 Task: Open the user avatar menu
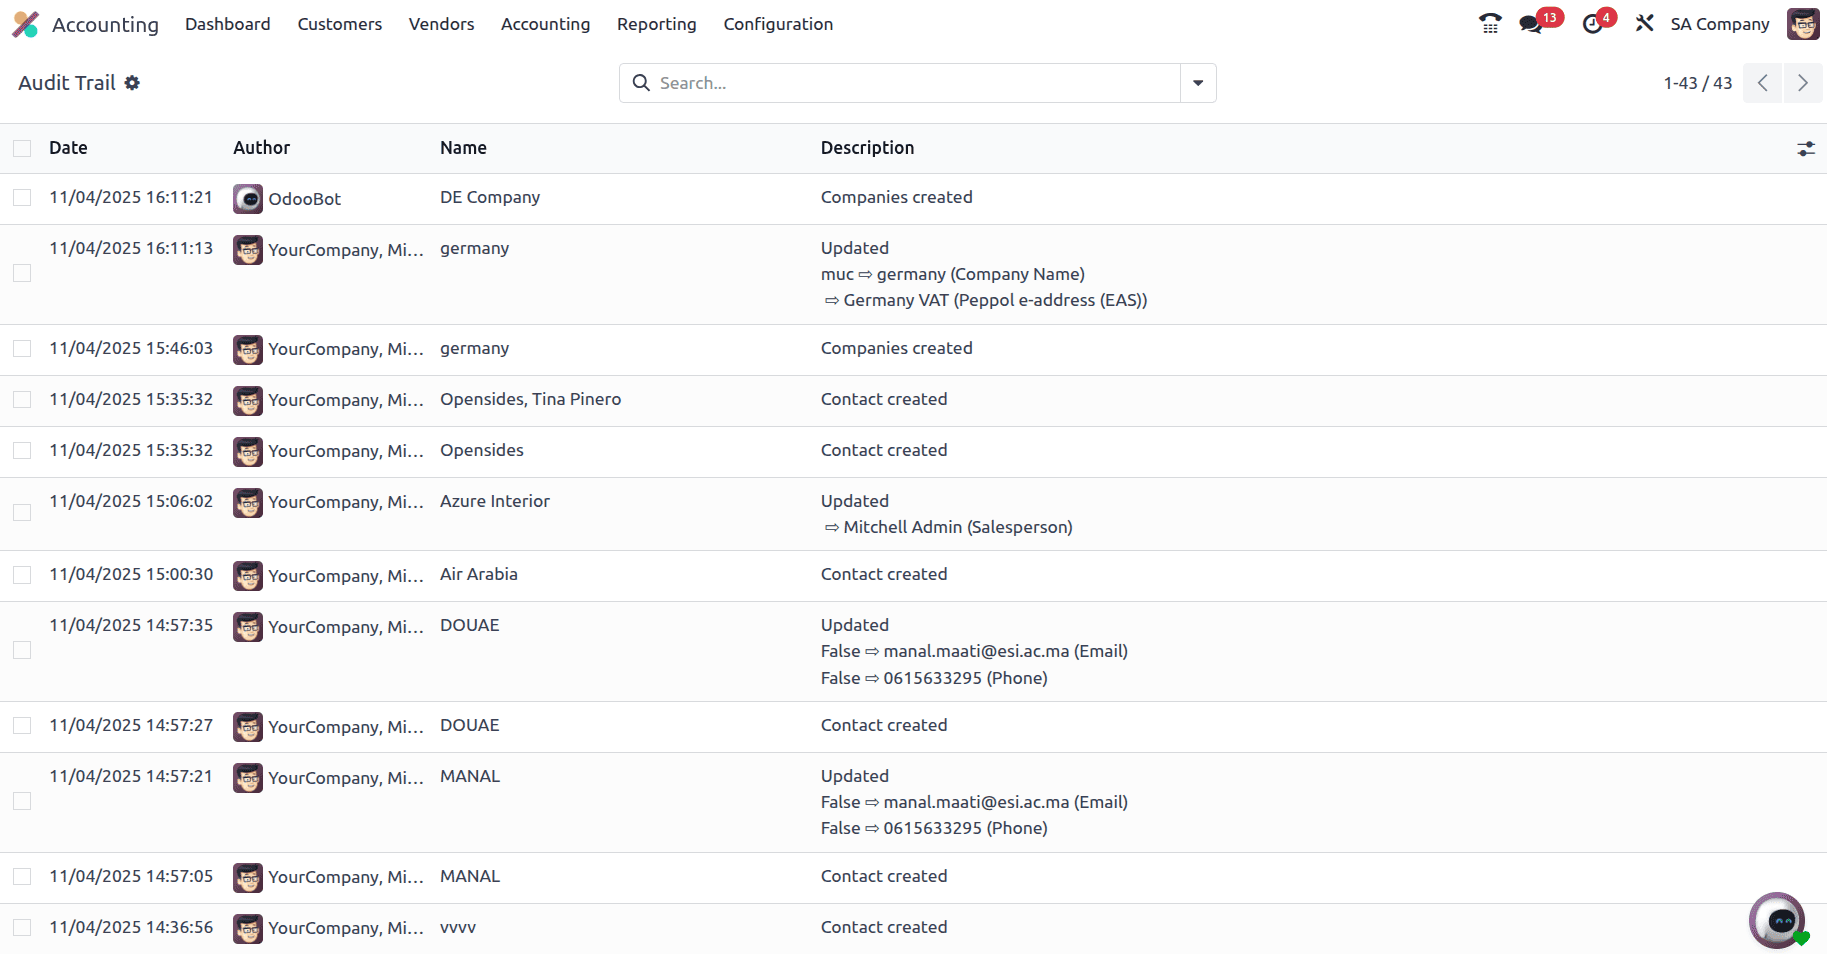tap(1803, 23)
